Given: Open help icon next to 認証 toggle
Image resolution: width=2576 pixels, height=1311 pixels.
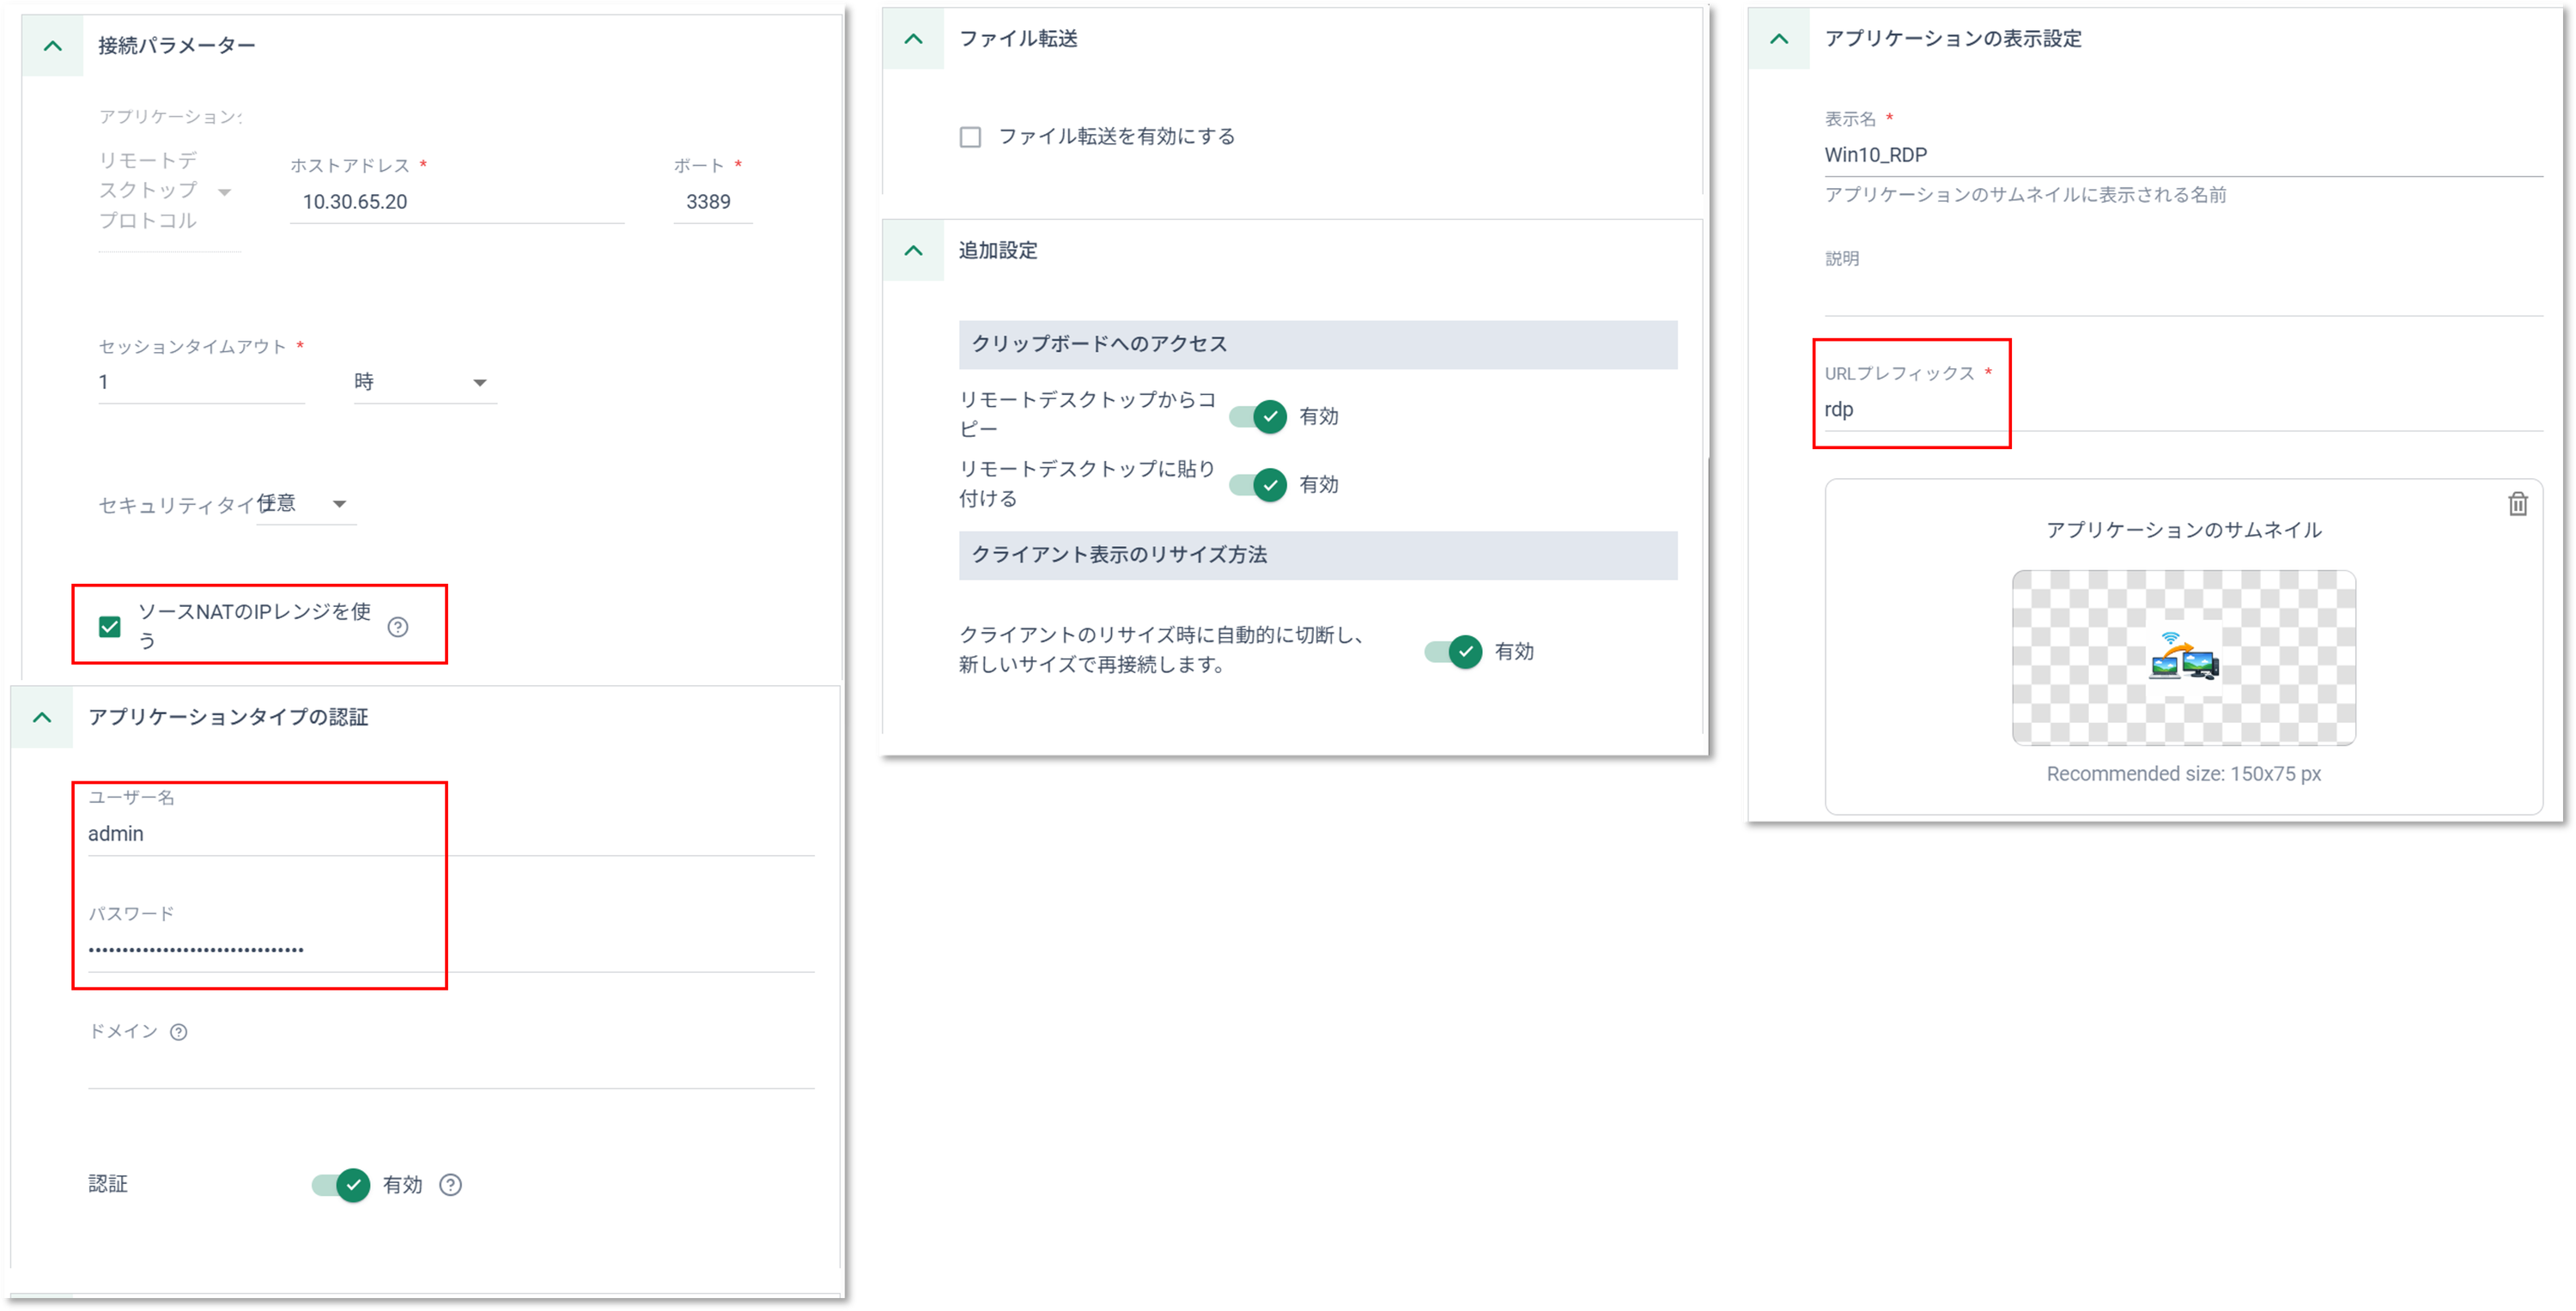Looking at the screenshot, I should pos(450,1185).
